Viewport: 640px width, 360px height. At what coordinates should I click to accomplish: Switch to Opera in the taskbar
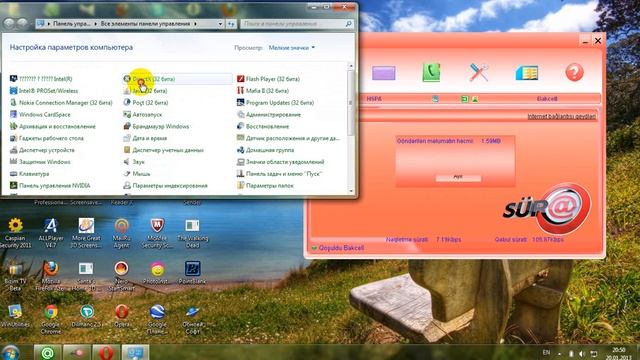coord(106,353)
